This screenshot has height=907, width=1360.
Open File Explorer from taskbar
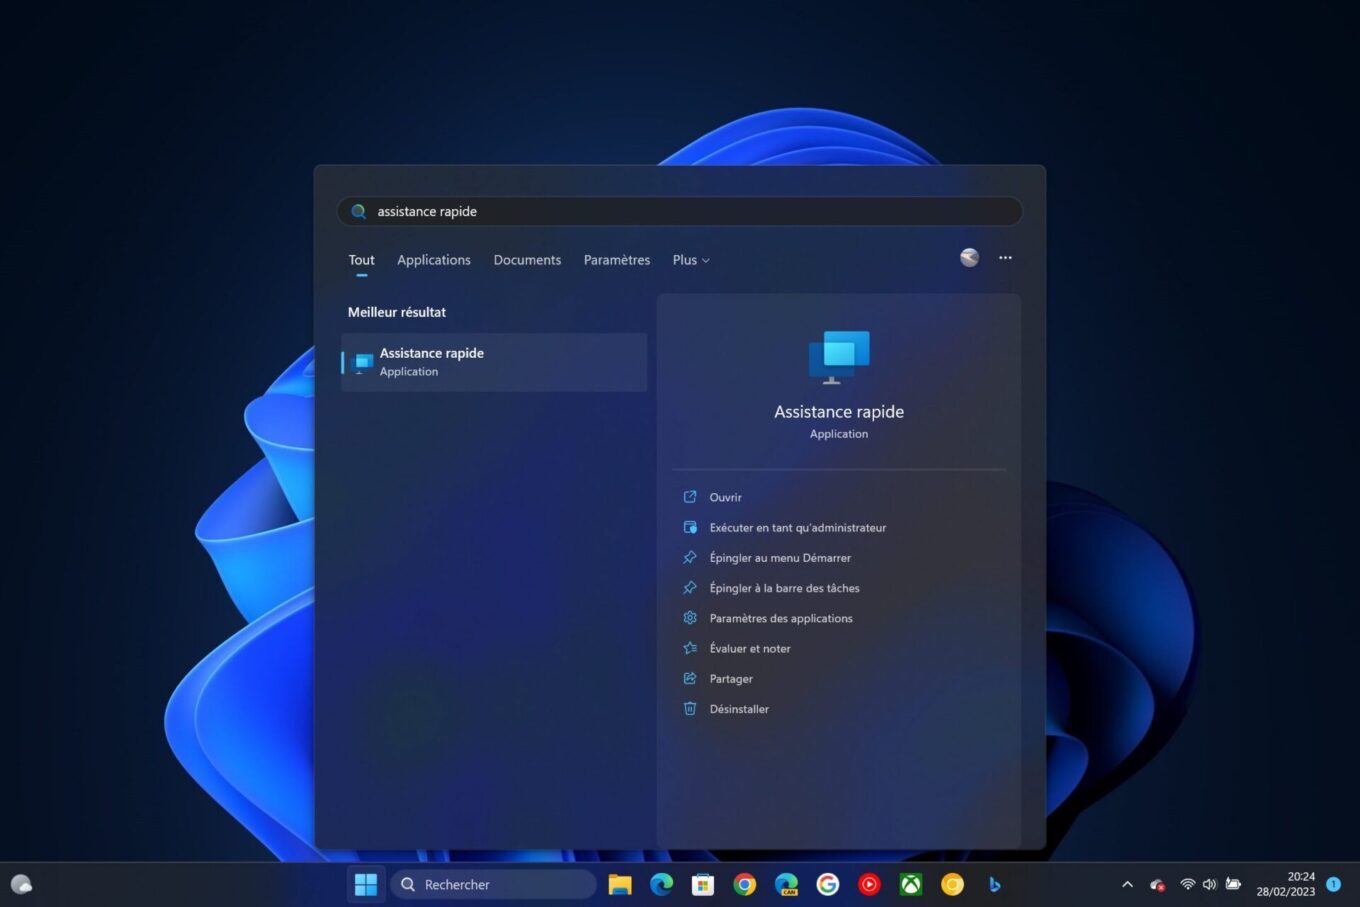coord(620,885)
